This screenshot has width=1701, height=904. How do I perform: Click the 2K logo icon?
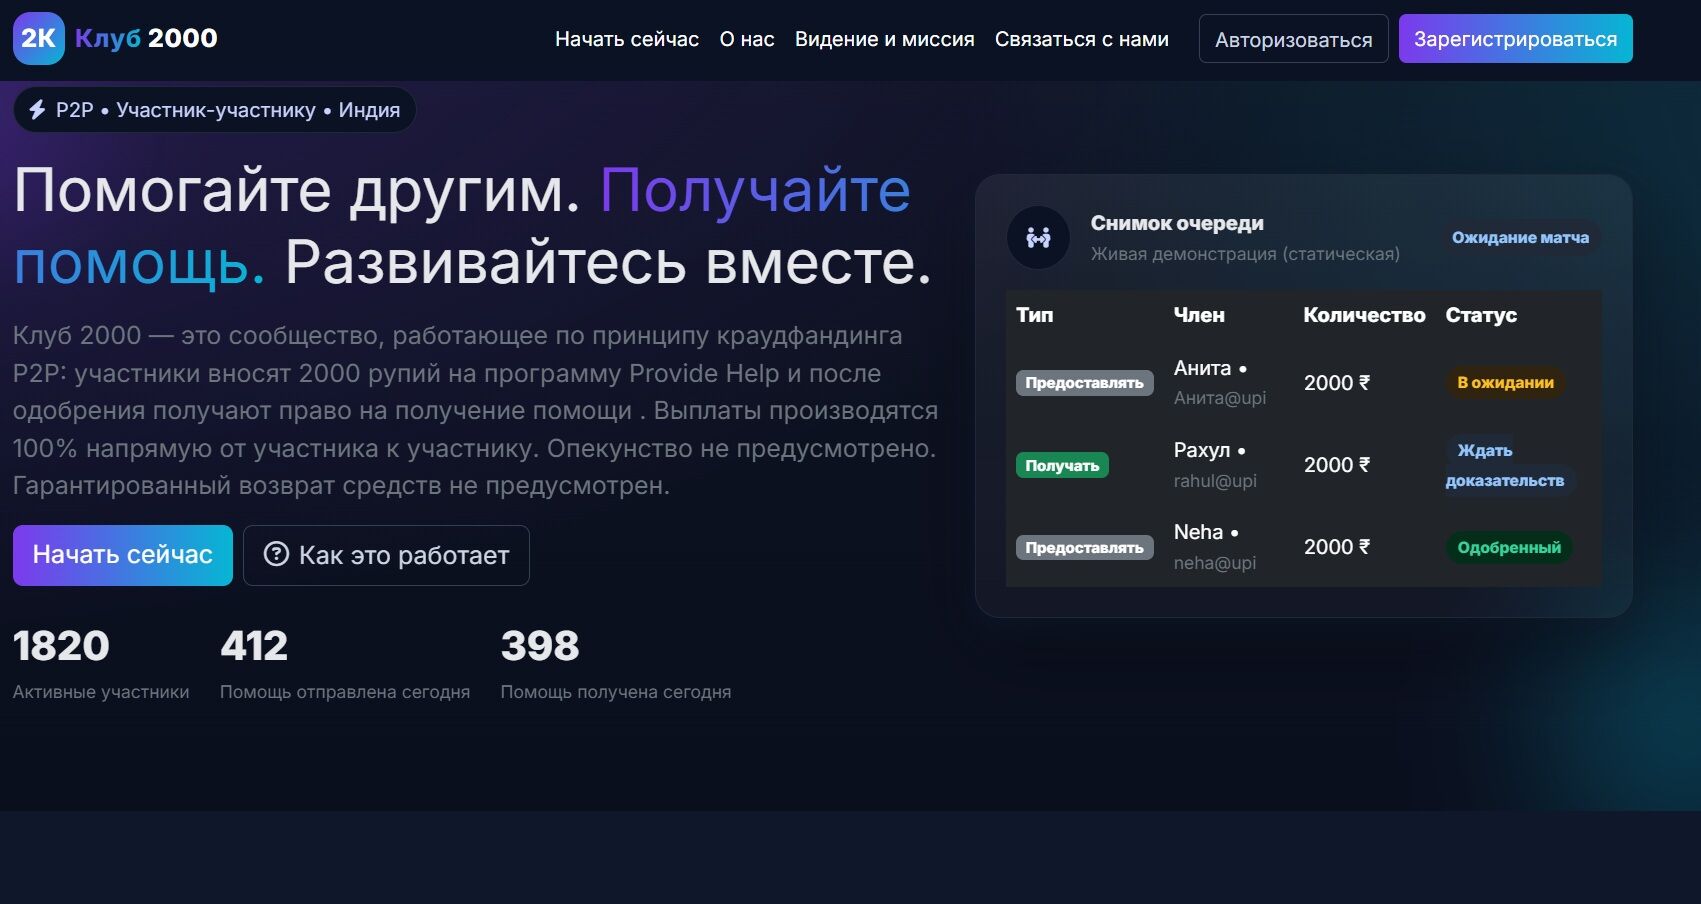pyautogui.click(x=38, y=39)
